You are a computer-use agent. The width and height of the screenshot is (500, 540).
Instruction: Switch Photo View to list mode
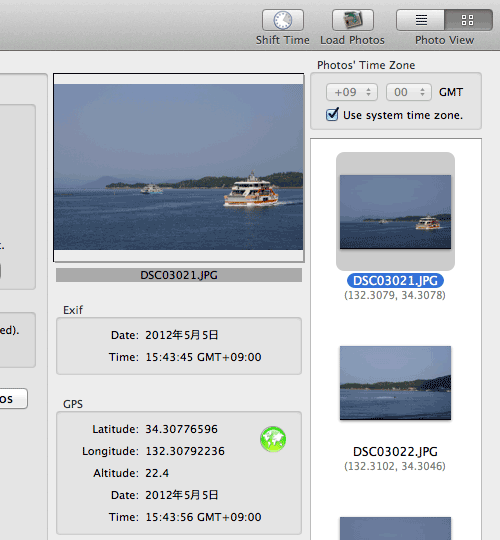[420, 20]
